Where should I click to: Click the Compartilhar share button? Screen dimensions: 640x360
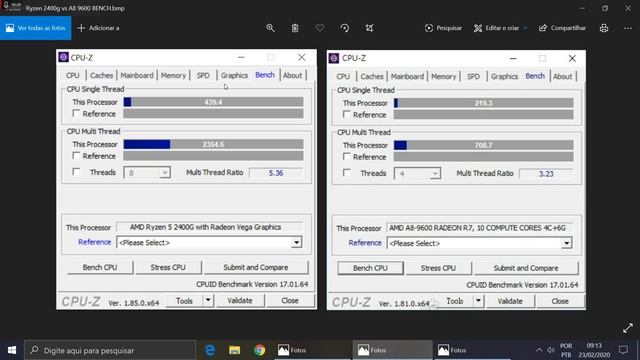(562, 28)
